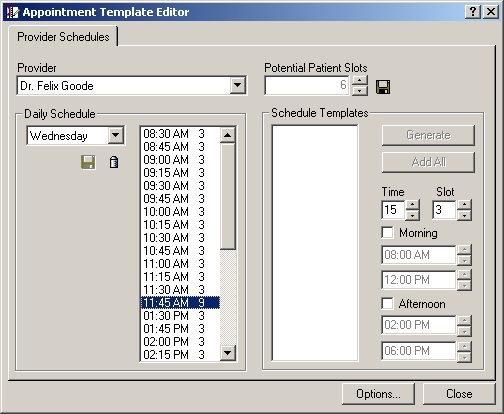Click the Appointment Template Editor title icon
This screenshot has width=504, height=414.
click(13, 12)
